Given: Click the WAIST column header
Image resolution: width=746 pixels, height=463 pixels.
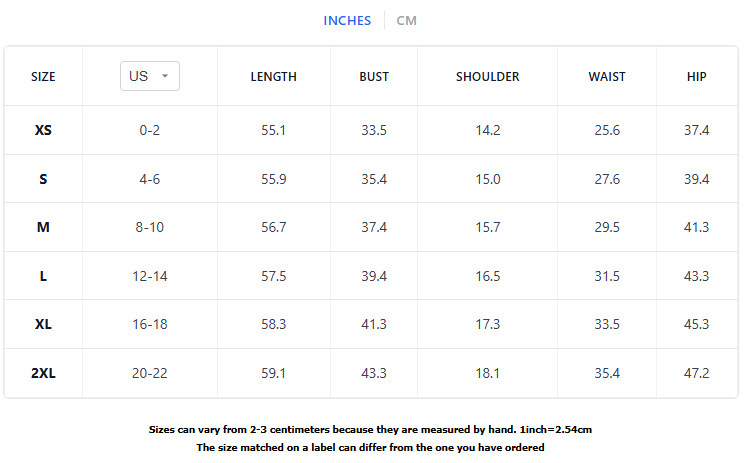Looking at the screenshot, I should [606, 77].
